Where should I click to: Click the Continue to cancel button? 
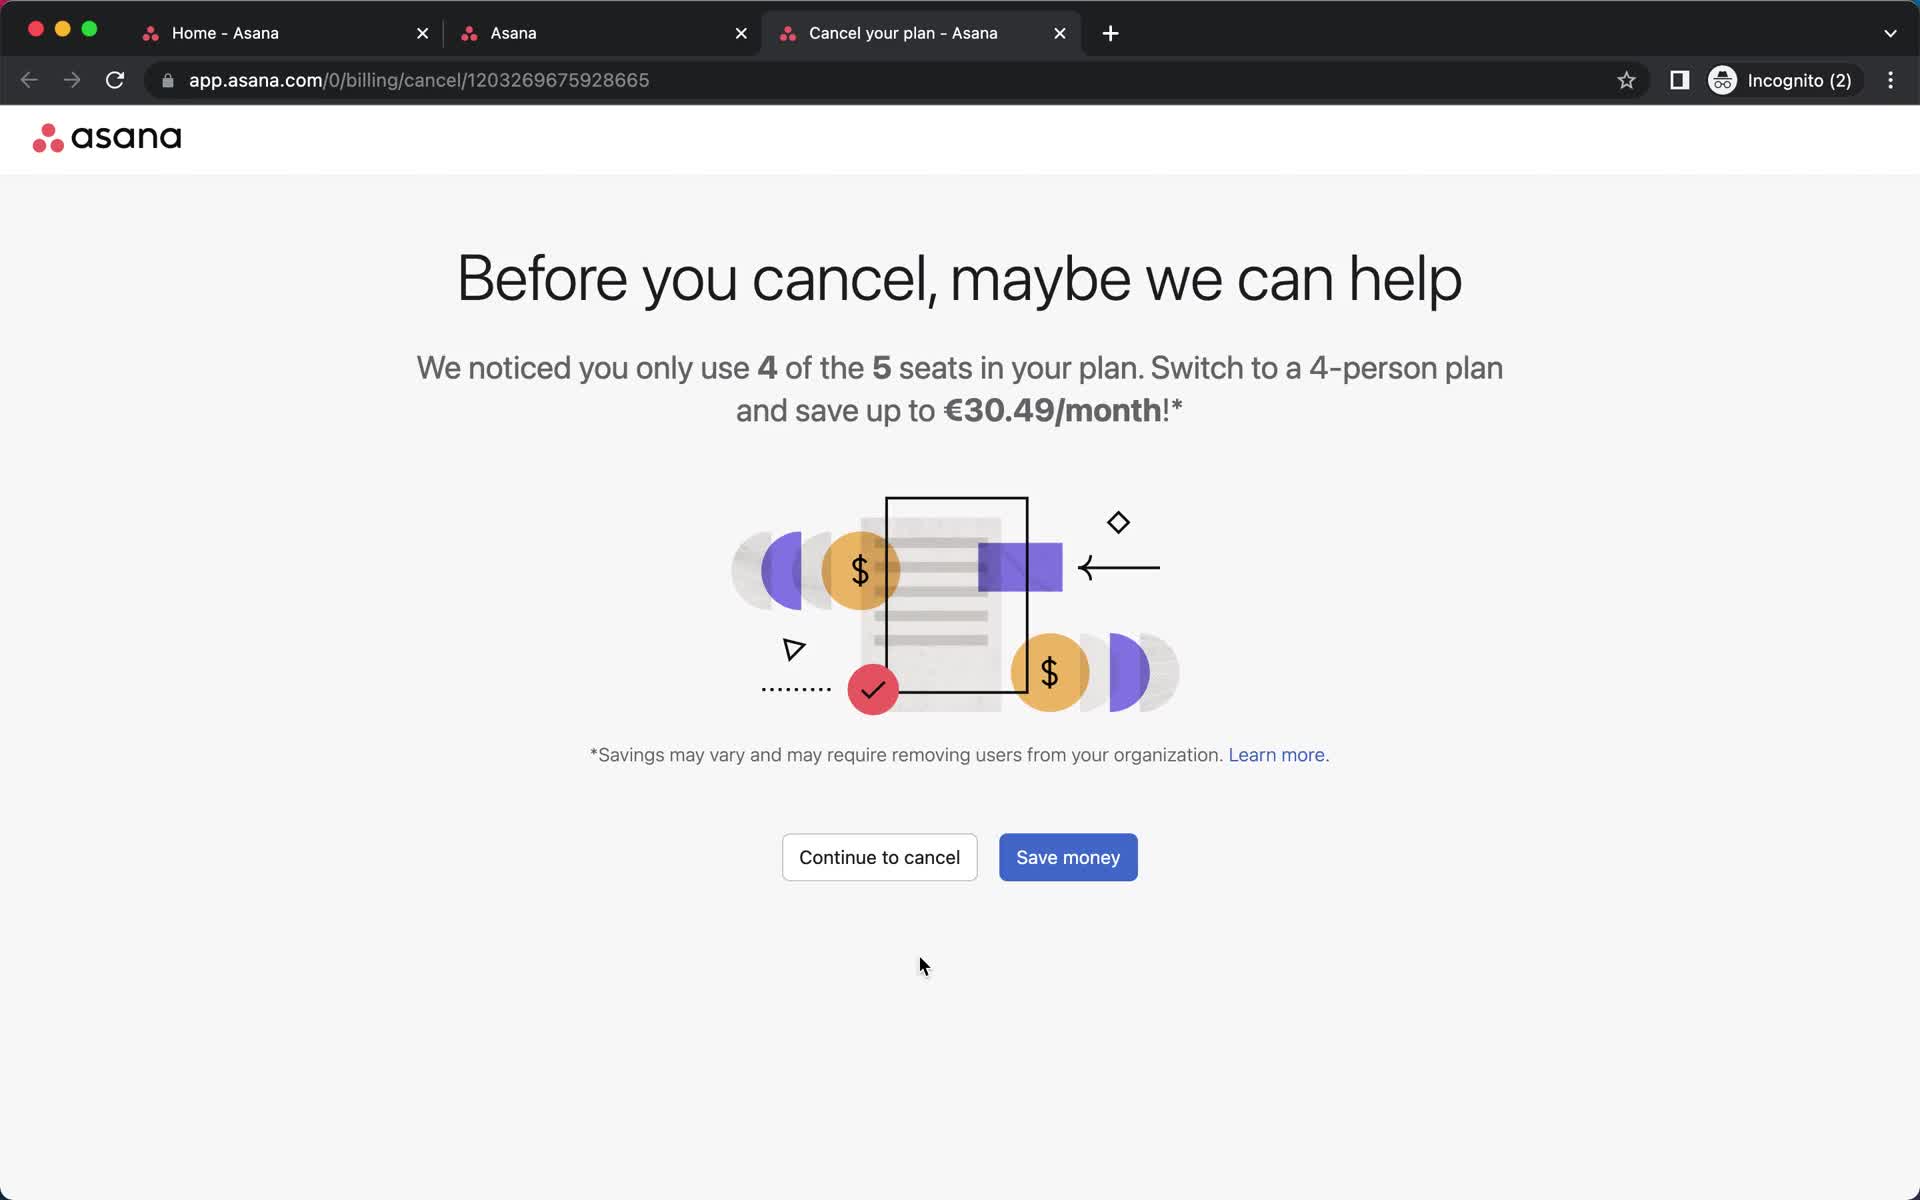879,857
